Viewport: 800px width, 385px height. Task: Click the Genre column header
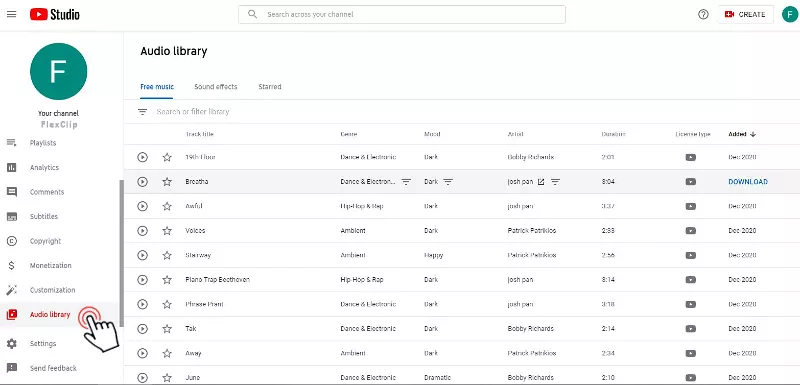(x=349, y=134)
